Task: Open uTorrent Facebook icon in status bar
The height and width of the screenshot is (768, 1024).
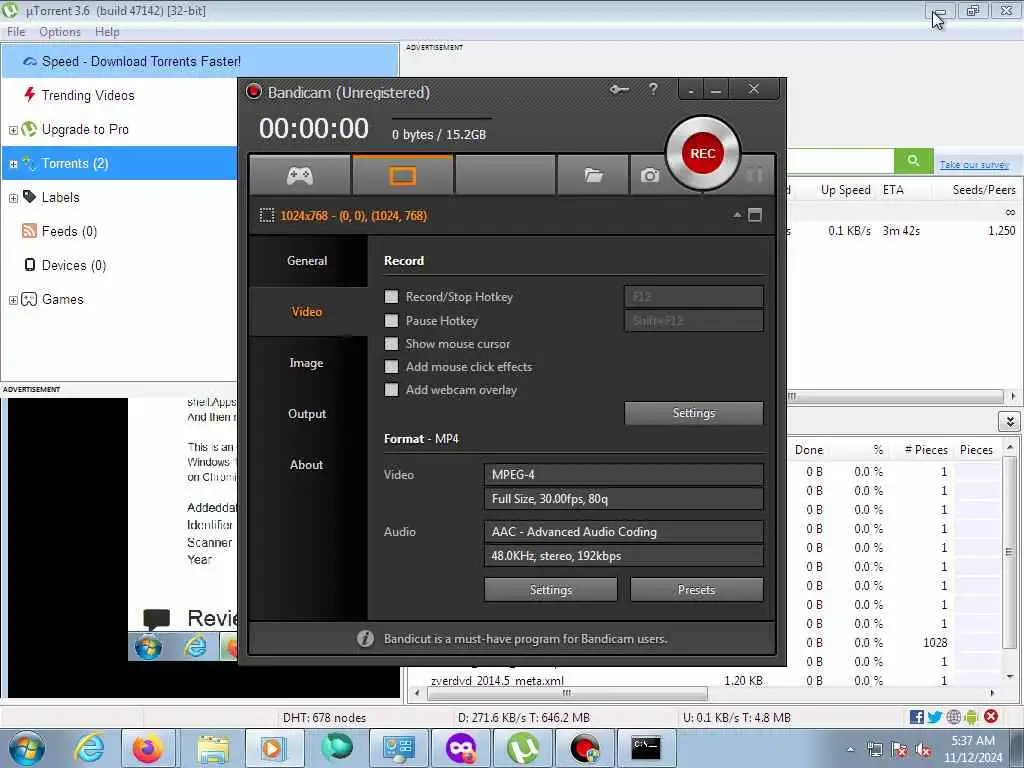Action: (x=917, y=717)
